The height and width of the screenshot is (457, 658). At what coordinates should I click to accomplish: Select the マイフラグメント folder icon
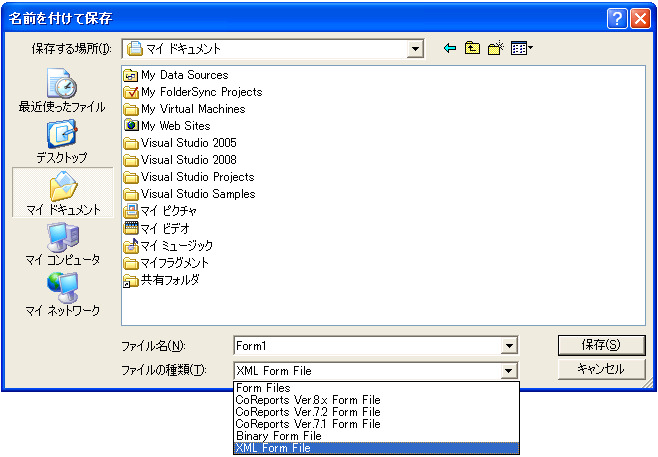tap(131, 264)
